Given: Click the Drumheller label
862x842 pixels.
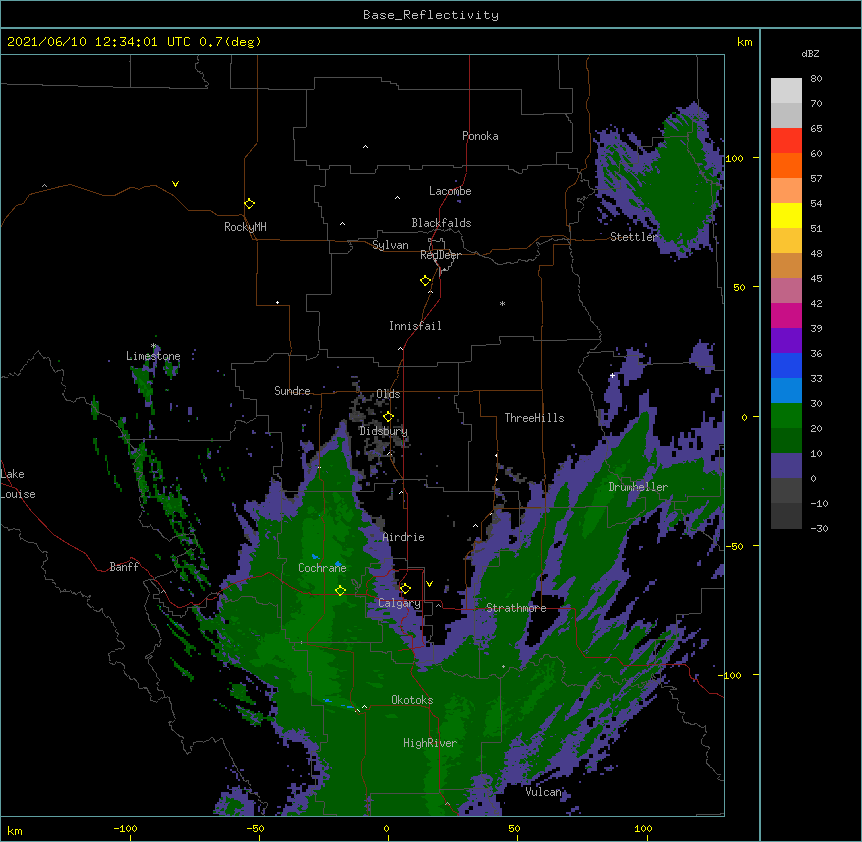Looking at the screenshot, I should pos(638,487).
